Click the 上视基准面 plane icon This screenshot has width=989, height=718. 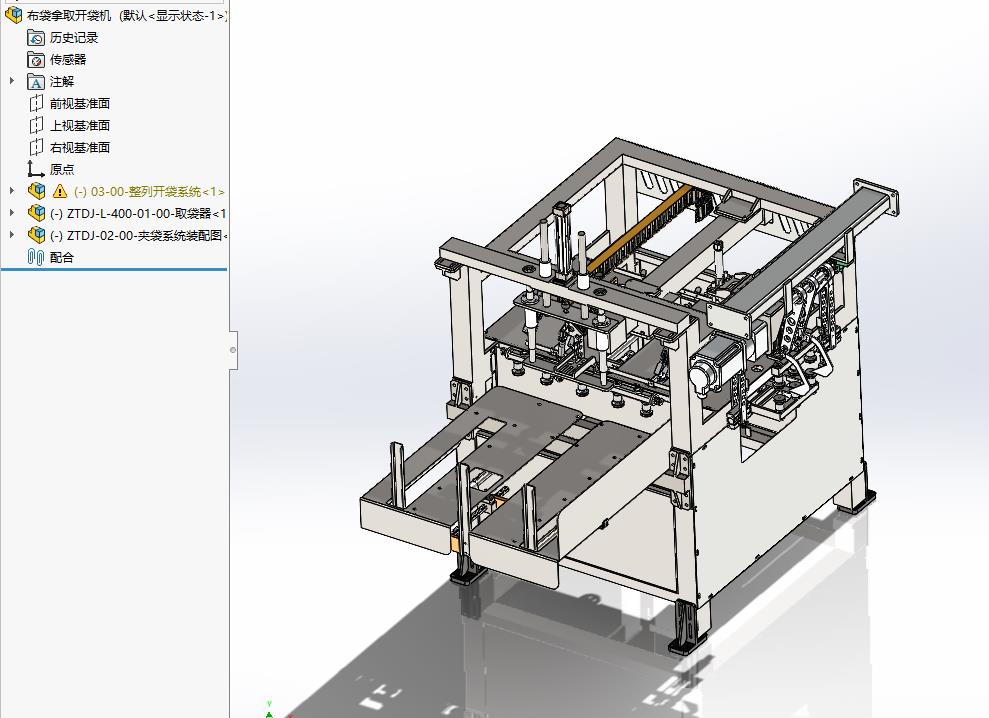pyautogui.click(x=36, y=126)
